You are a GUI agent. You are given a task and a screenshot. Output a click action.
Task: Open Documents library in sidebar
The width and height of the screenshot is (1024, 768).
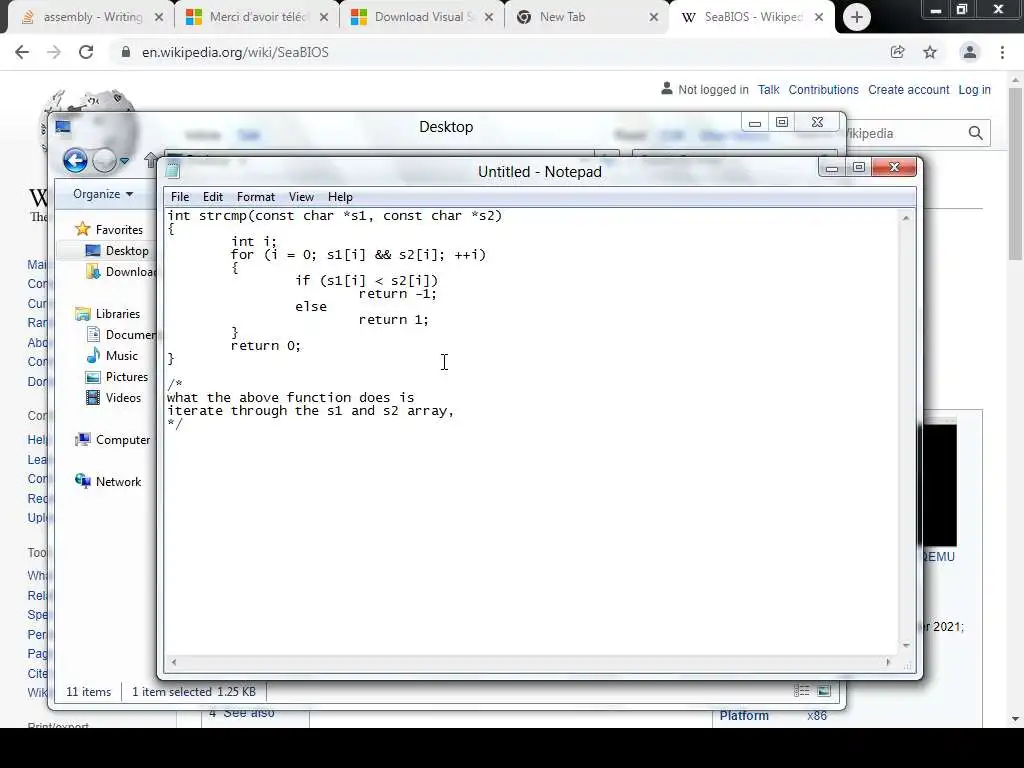(x=131, y=334)
